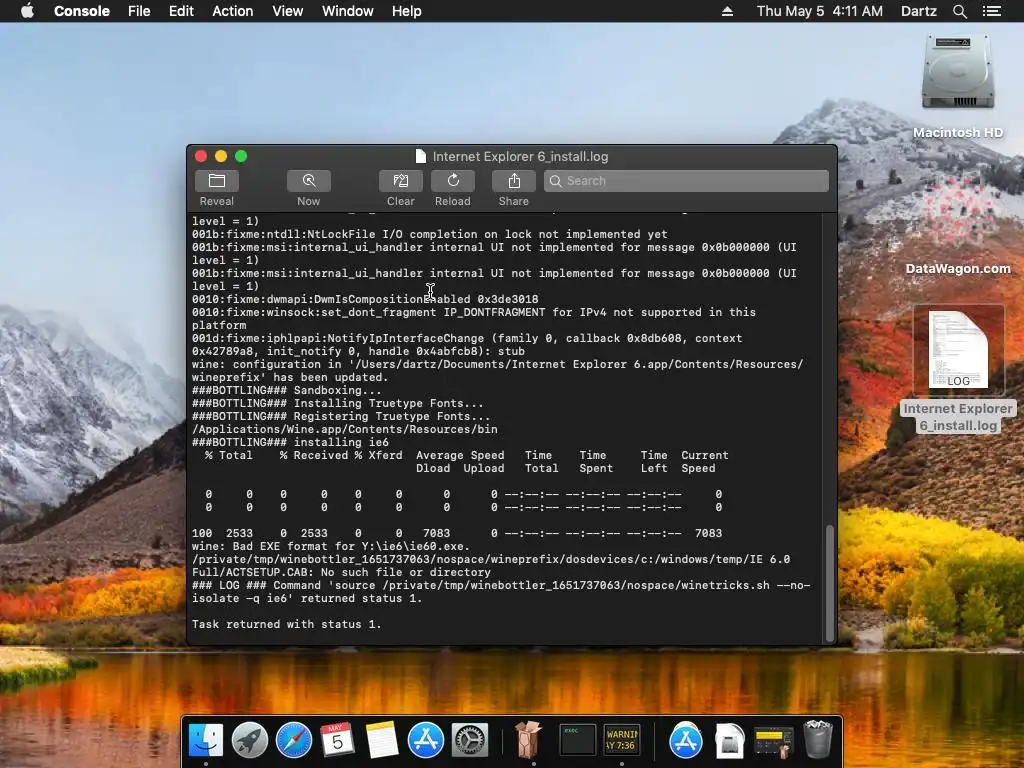Open Finder from the Dock
Image resolution: width=1024 pixels, height=768 pixels.
tap(206, 741)
